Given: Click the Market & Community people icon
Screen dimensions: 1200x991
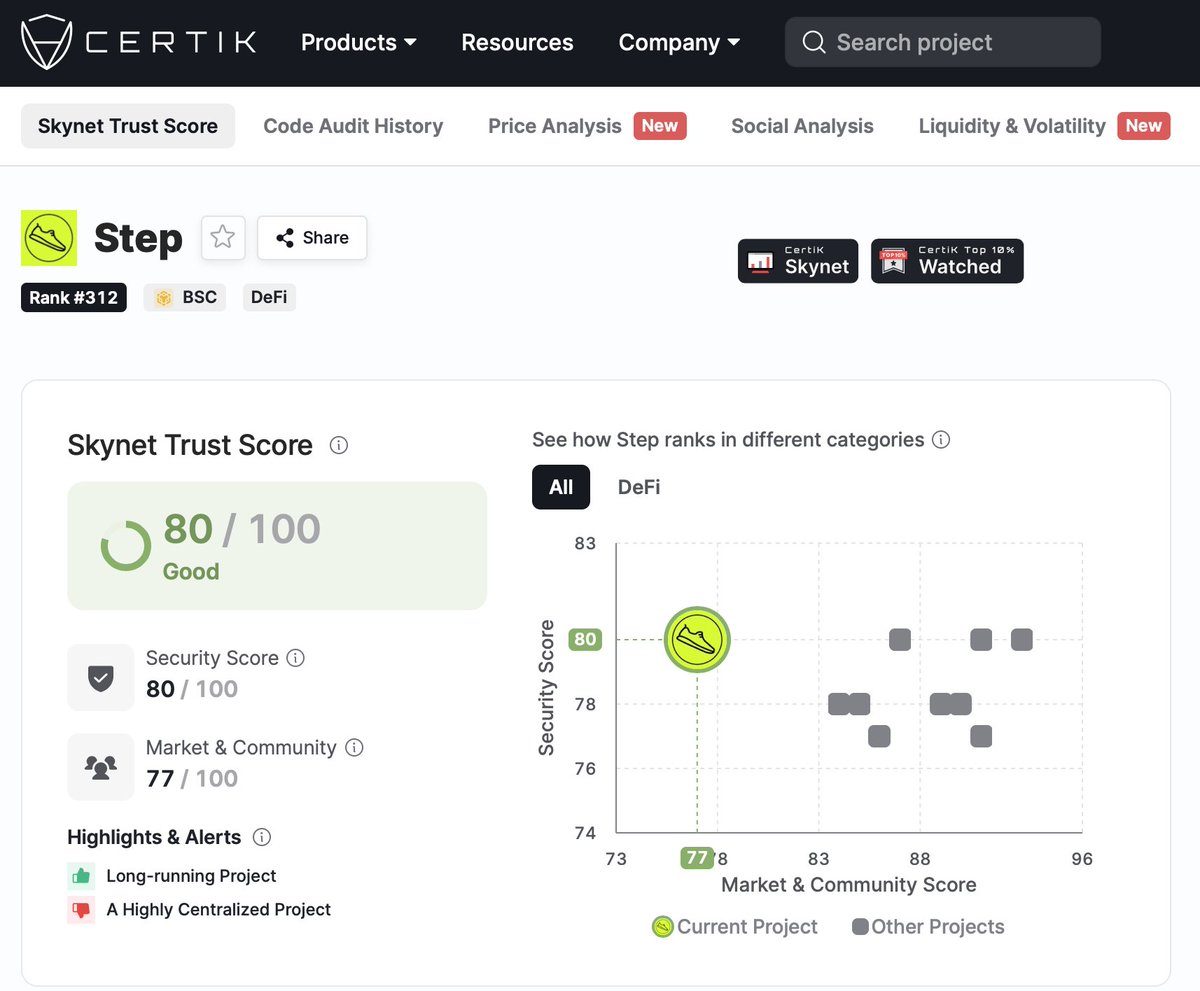Looking at the screenshot, I should [x=101, y=767].
